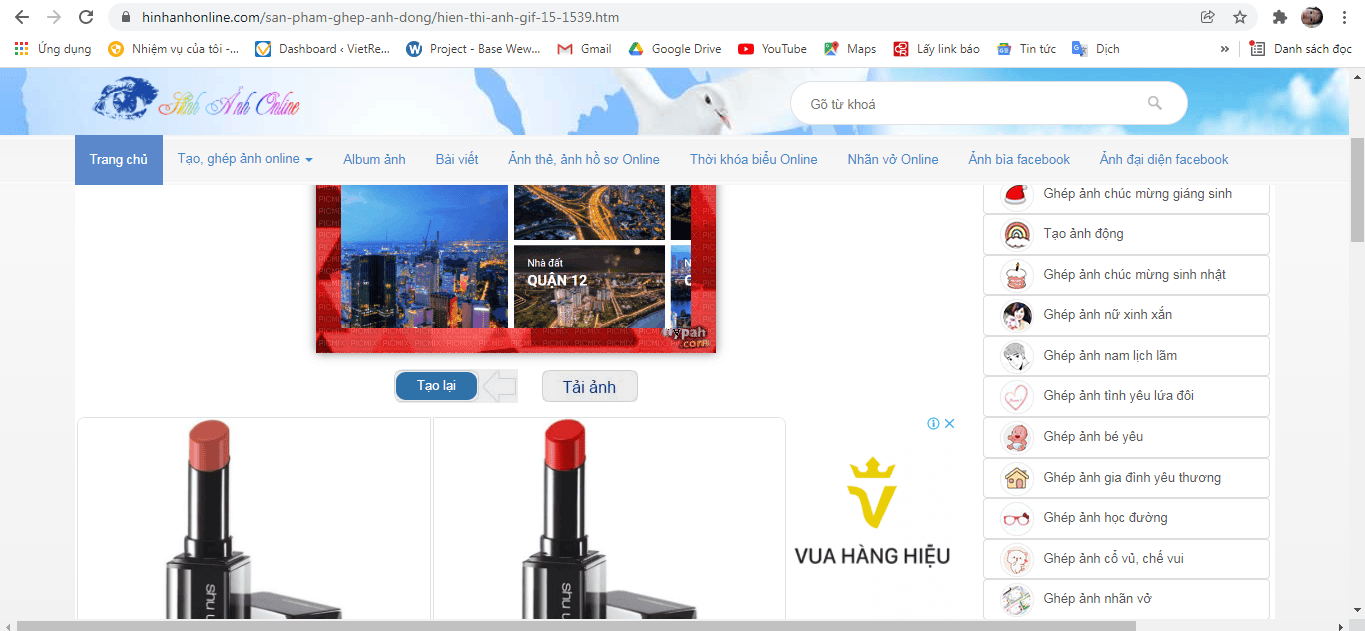Click the 'Tải ảnh' download button
Viewport: 1365px width, 631px height.
[589, 386]
